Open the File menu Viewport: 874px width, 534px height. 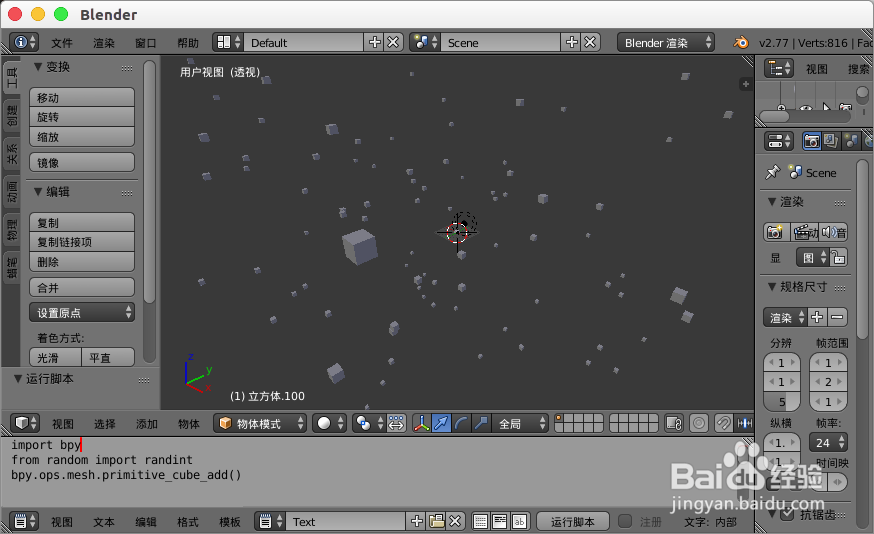click(x=62, y=43)
